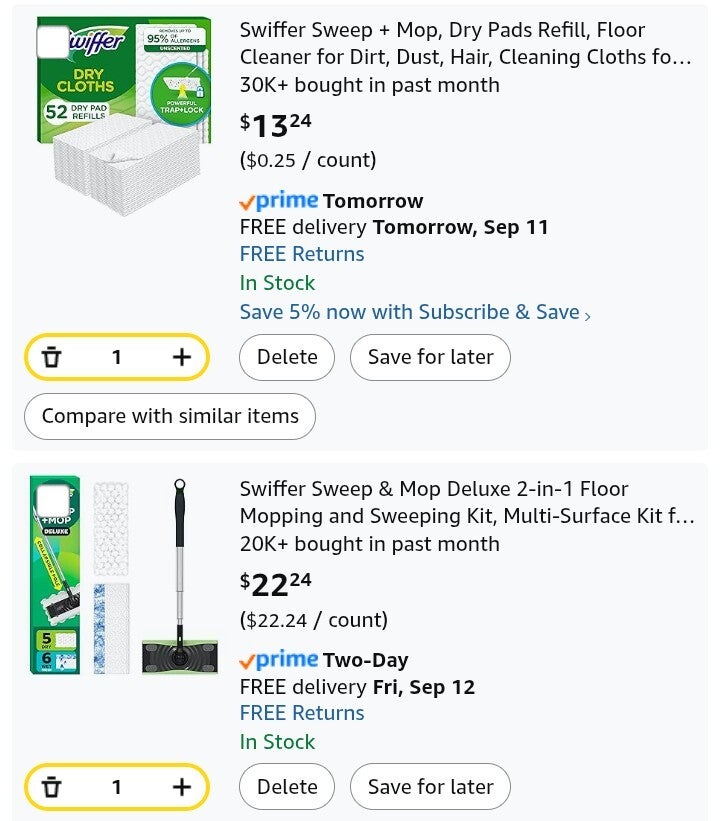Image resolution: width=720 pixels, height=821 pixels.
Task: Click FREE Returns under Deluxe Mopping Kit
Action: tap(302, 713)
